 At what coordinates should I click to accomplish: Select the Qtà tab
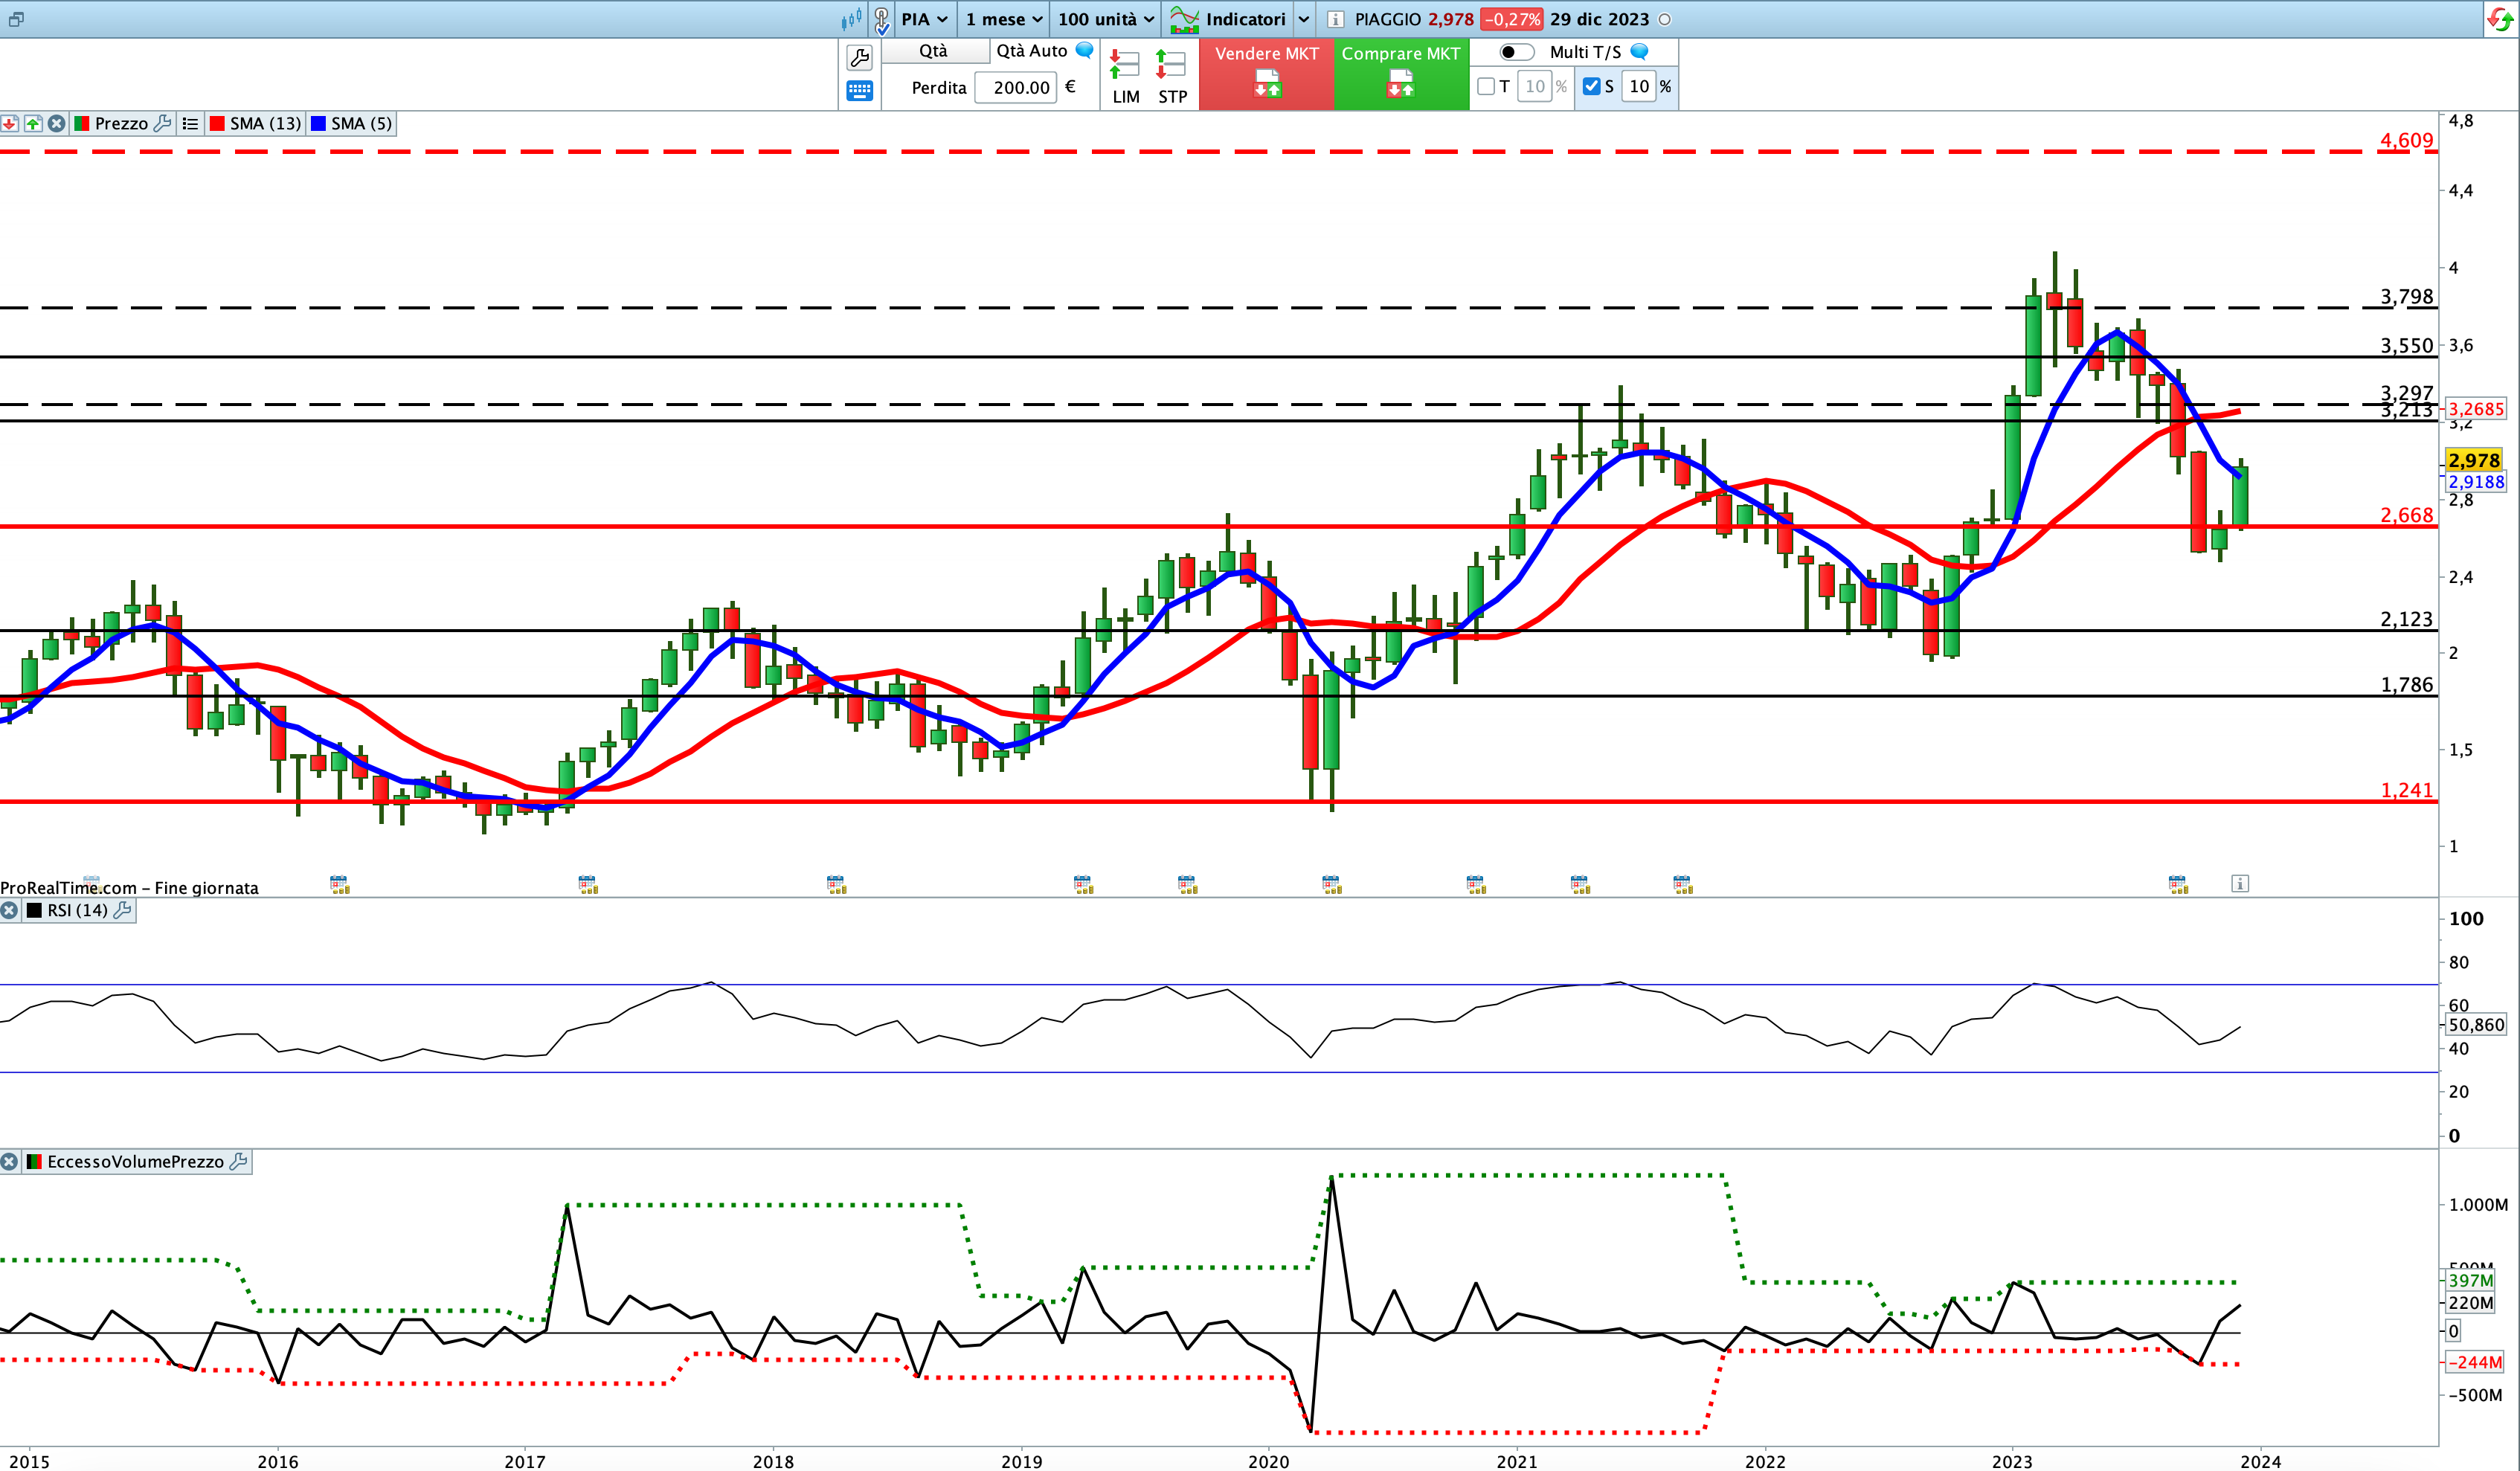point(934,51)
